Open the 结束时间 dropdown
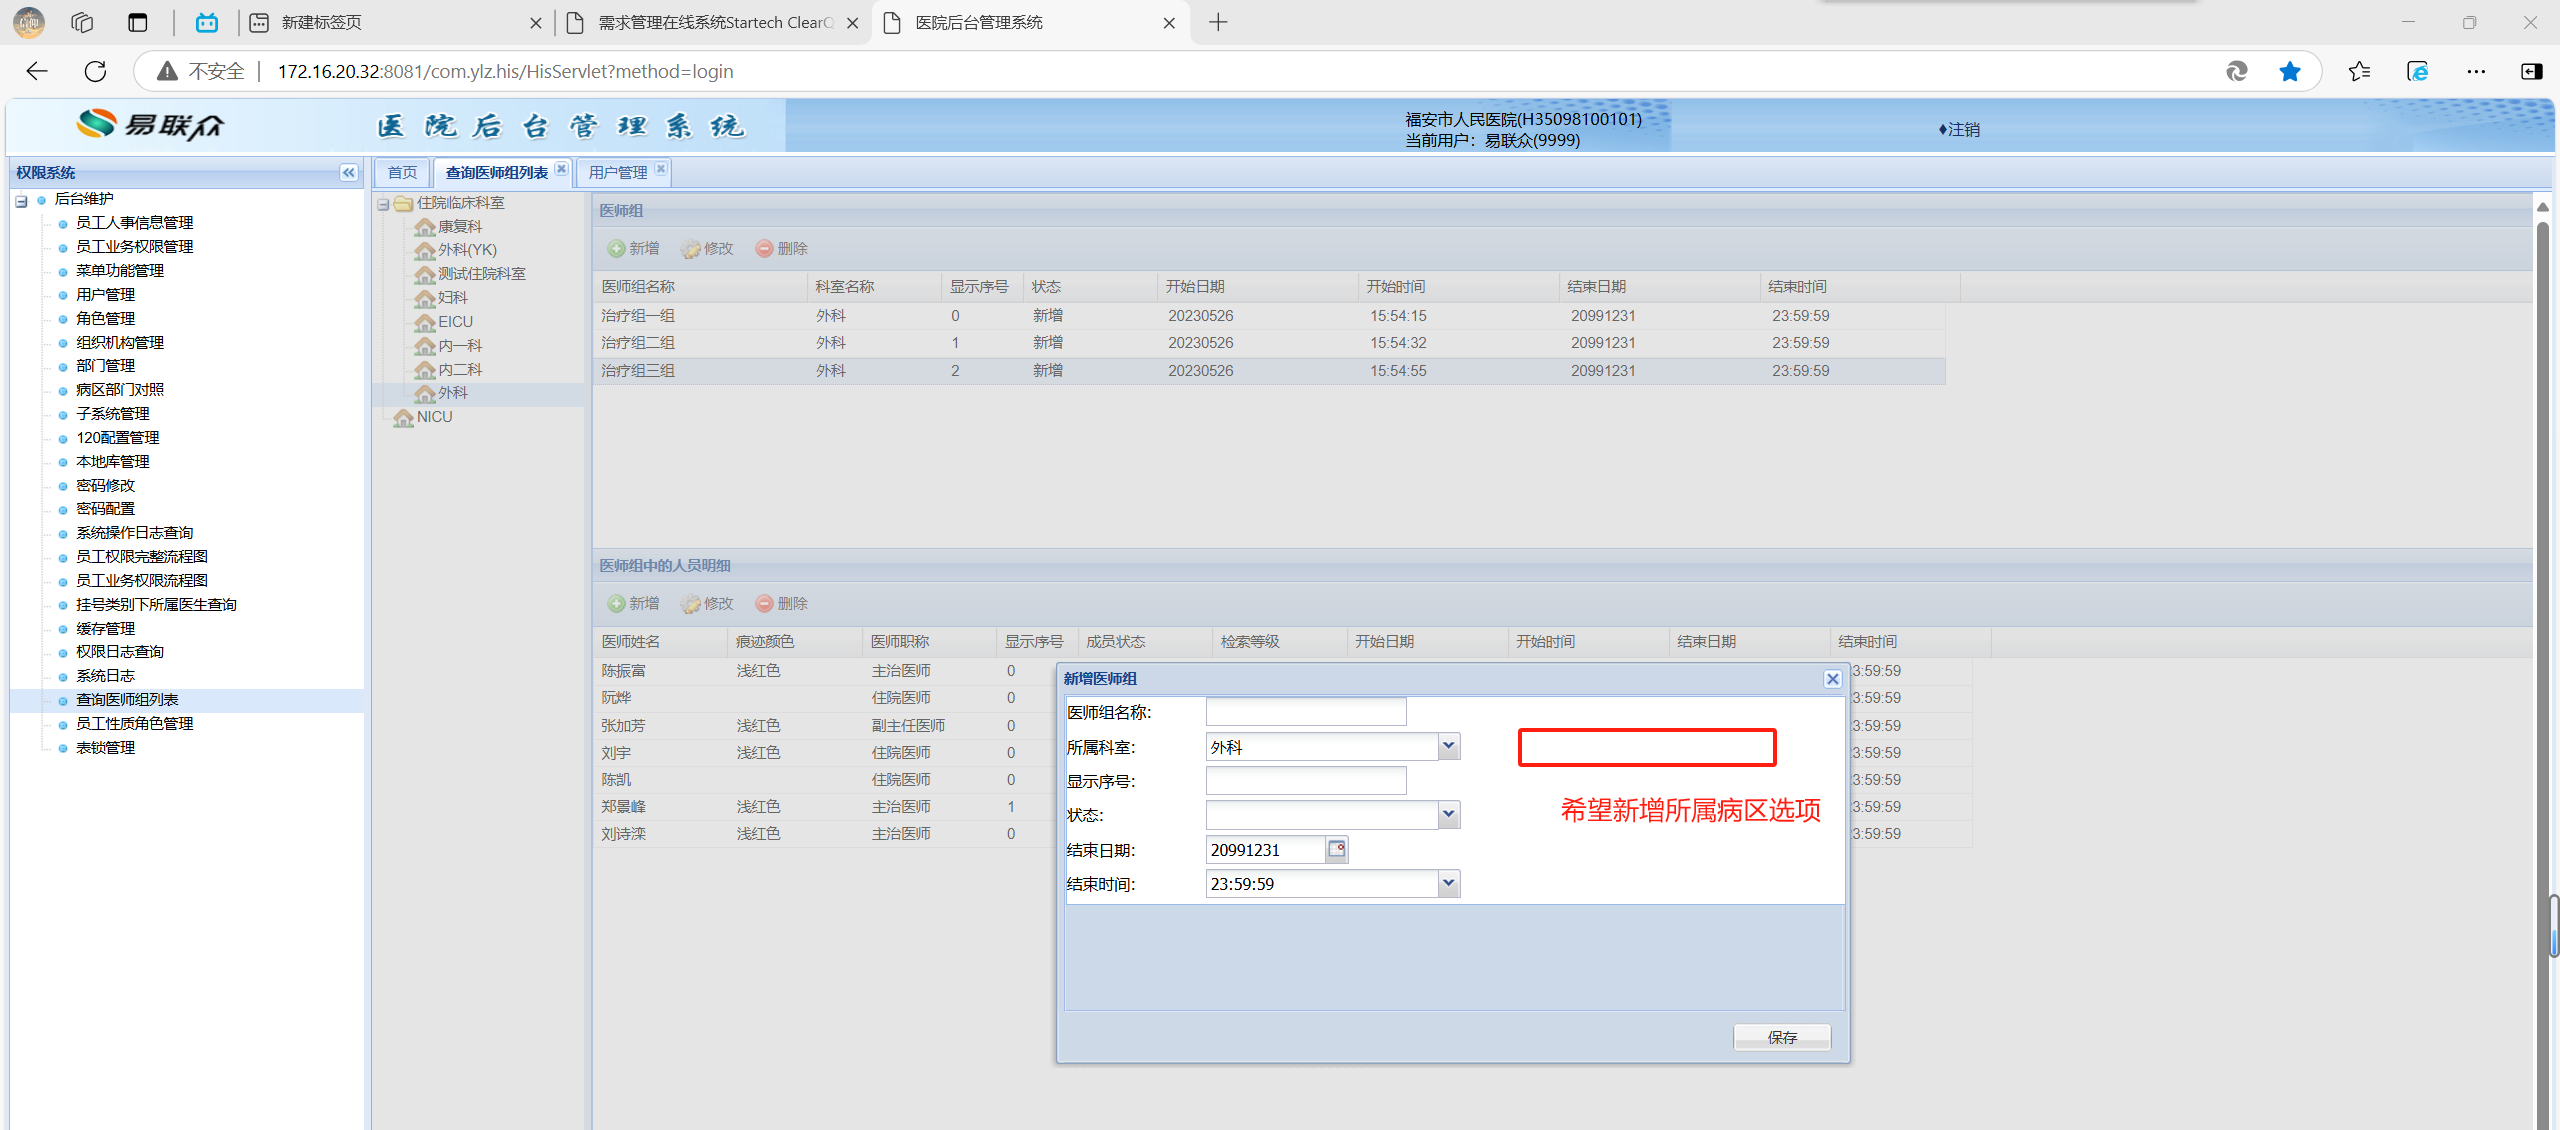2560x1130 pixels. click(x=1448, y=883)
